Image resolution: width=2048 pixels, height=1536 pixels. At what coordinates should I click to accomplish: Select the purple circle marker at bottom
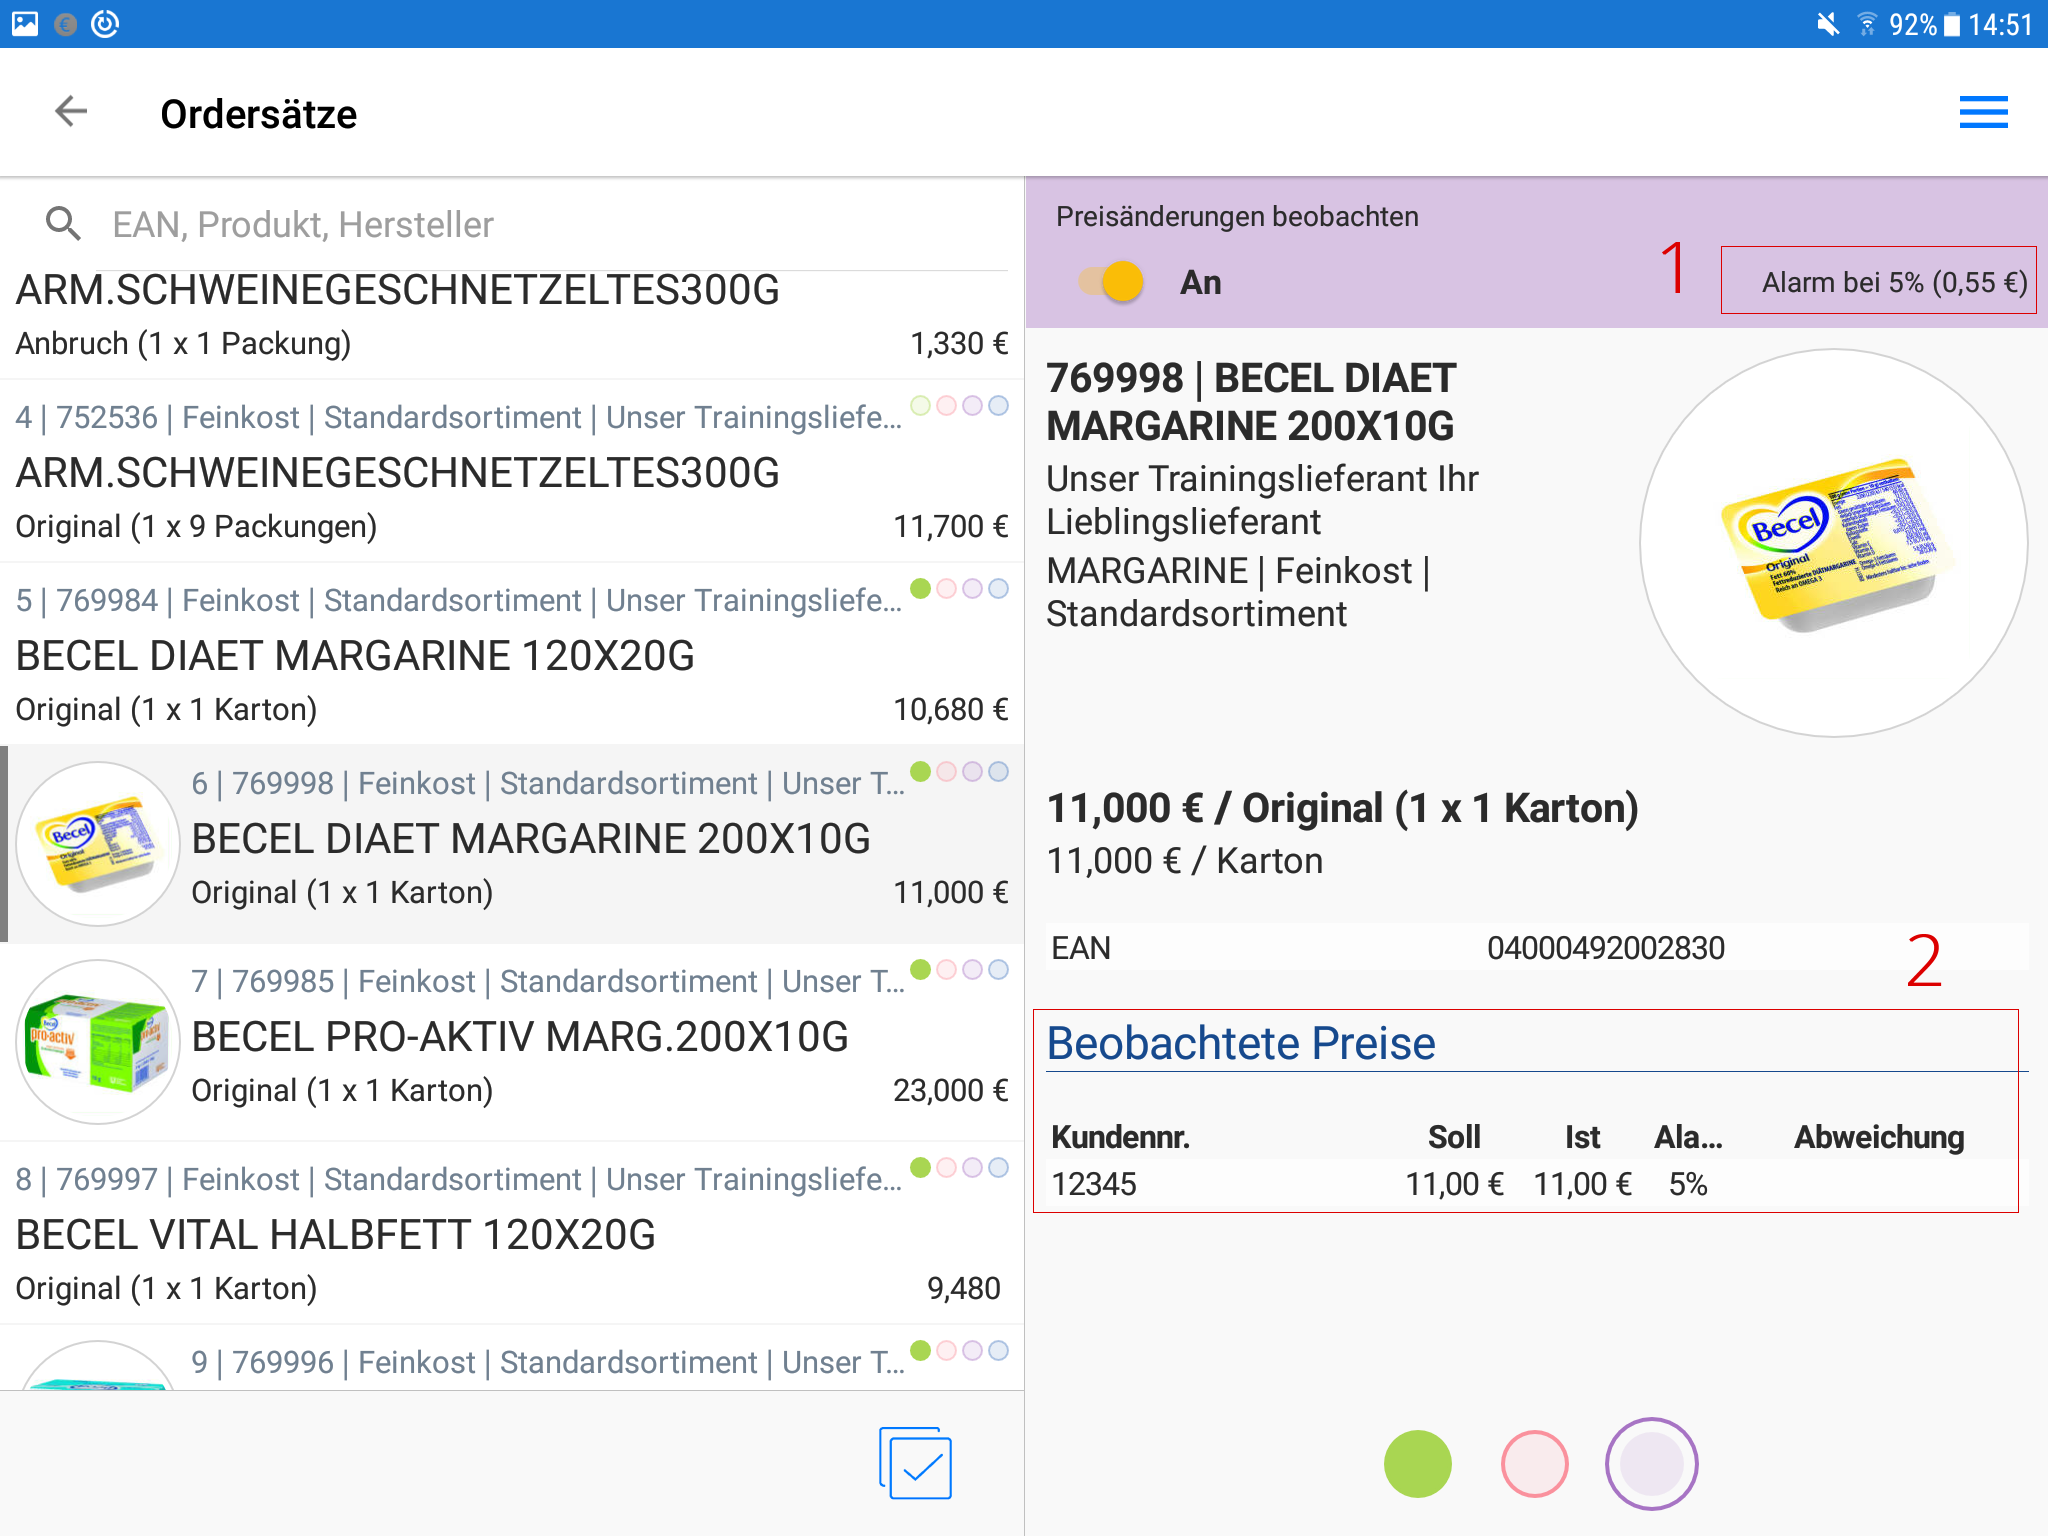(1651, 1464)
